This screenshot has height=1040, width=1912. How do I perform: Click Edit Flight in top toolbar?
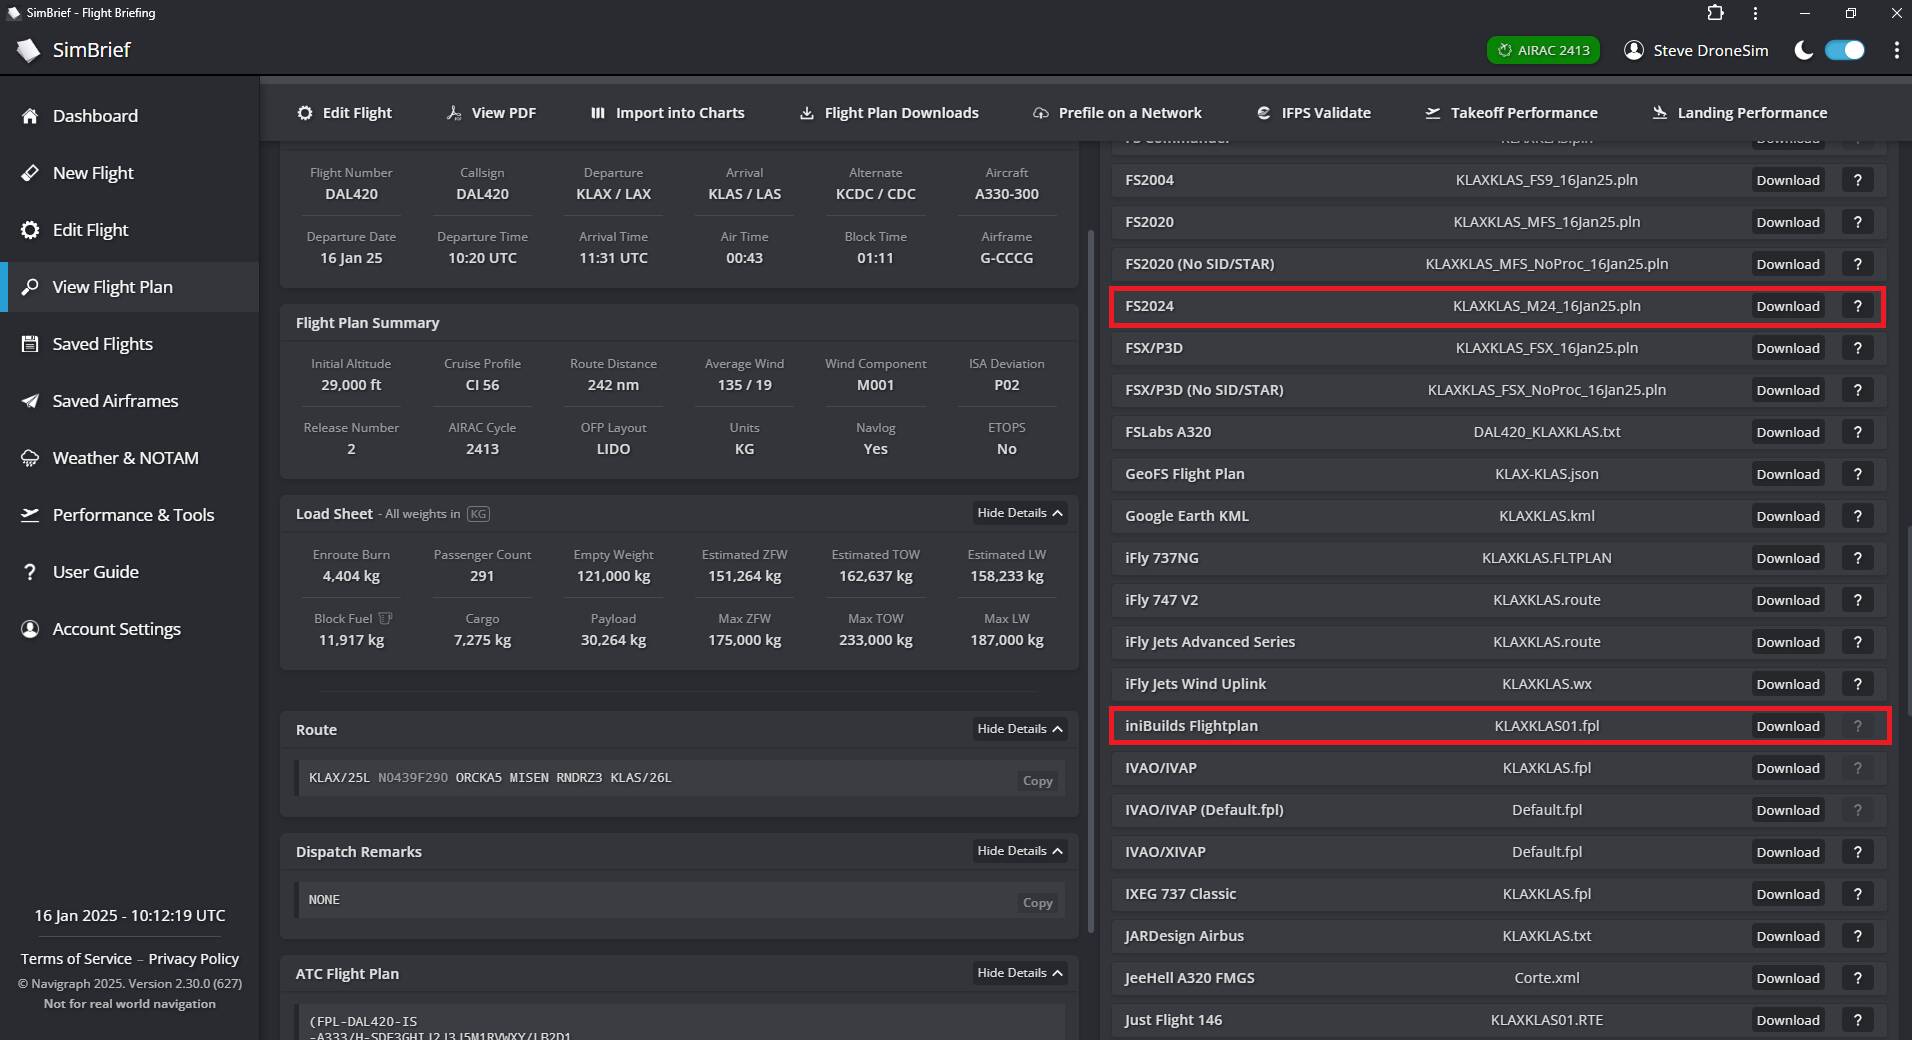344,113
